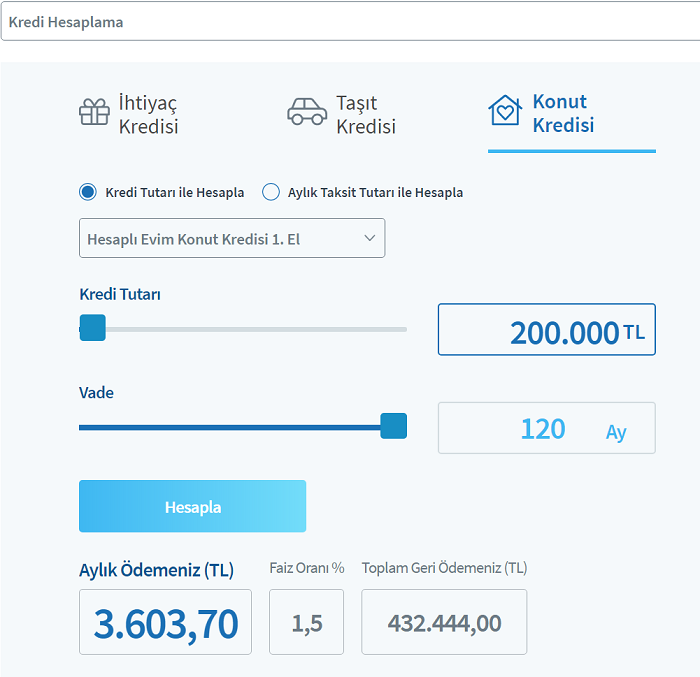
Task: Select the Kredi Tutarı ile Hesapla radio button
Action: click(x=88, y=192)
